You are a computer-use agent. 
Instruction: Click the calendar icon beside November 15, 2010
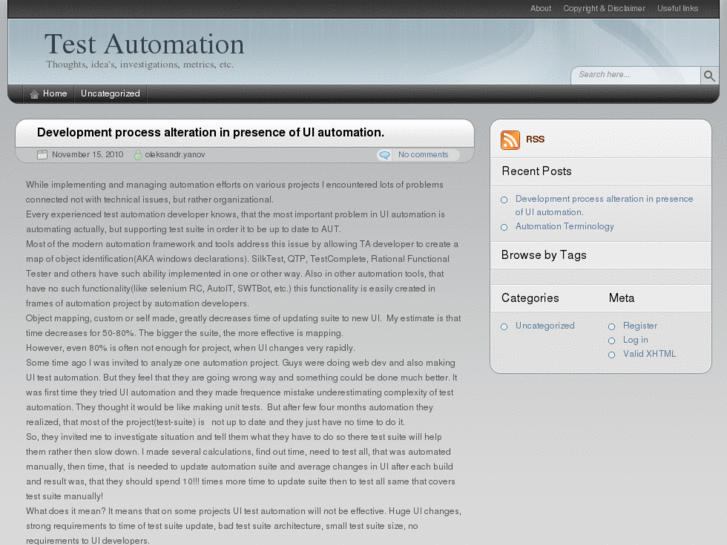(x=42, y=155)
